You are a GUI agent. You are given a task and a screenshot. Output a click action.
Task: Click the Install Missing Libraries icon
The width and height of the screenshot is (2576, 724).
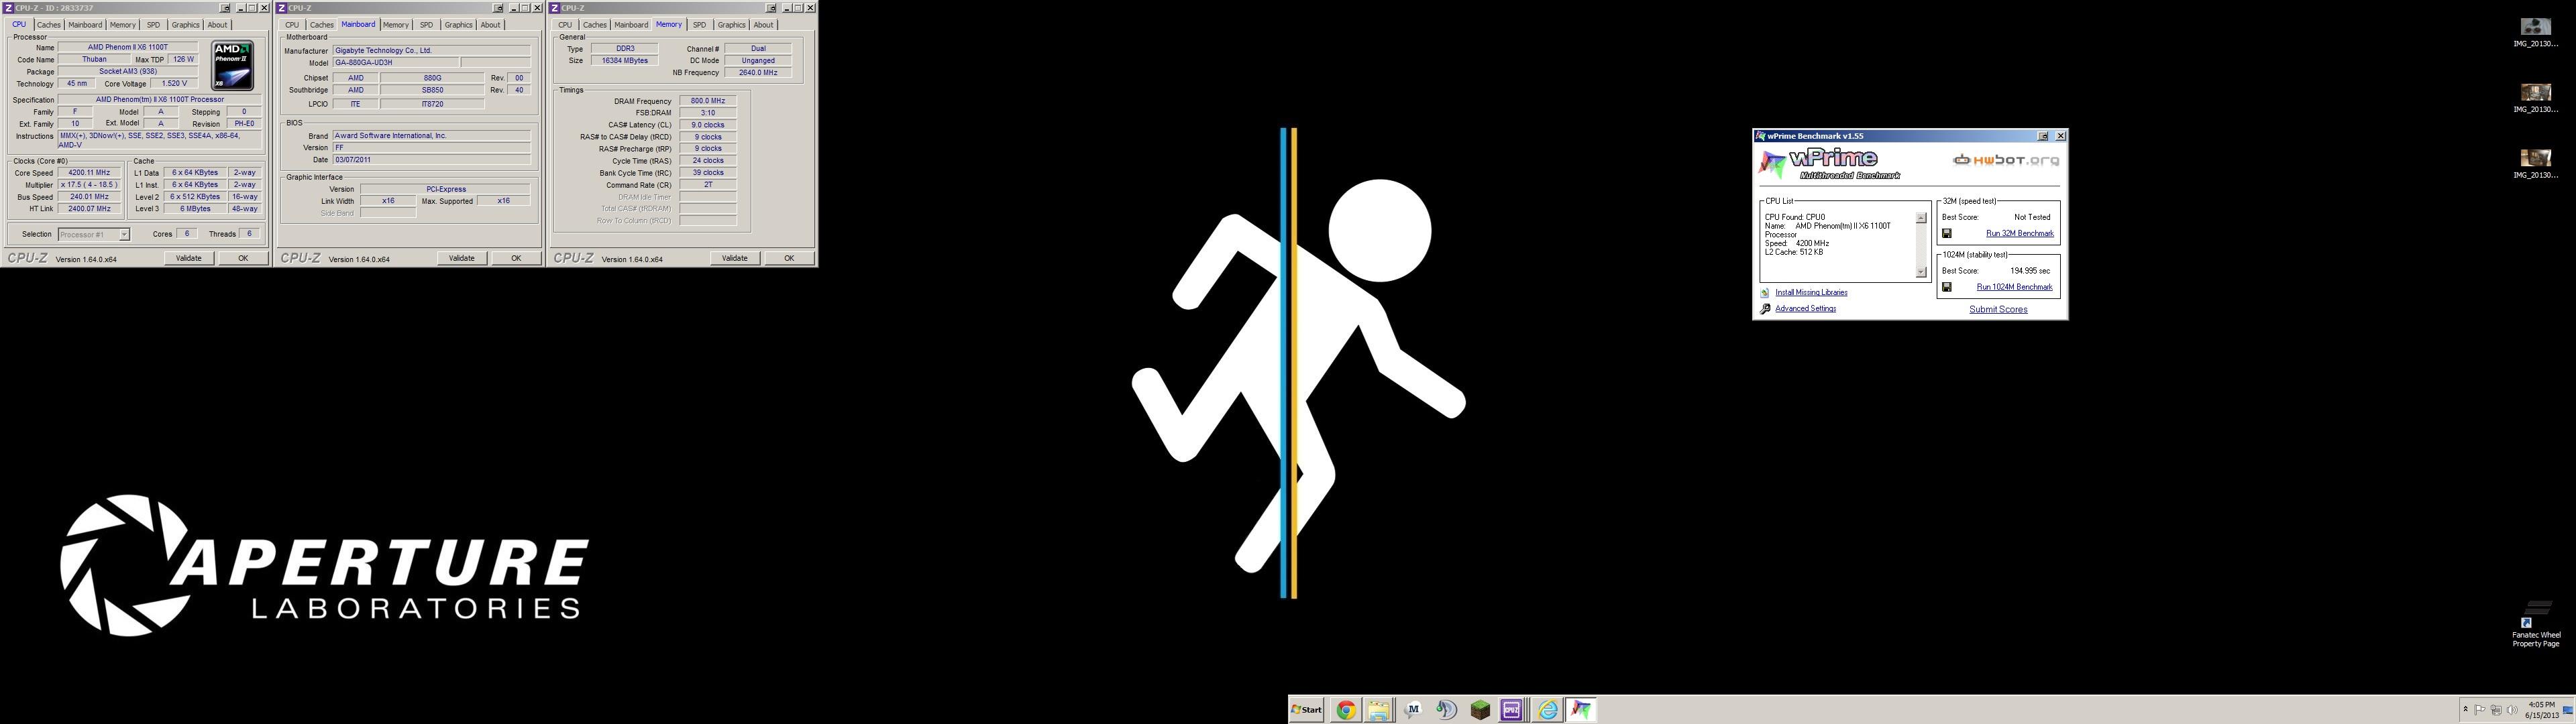click(1765, 293)
